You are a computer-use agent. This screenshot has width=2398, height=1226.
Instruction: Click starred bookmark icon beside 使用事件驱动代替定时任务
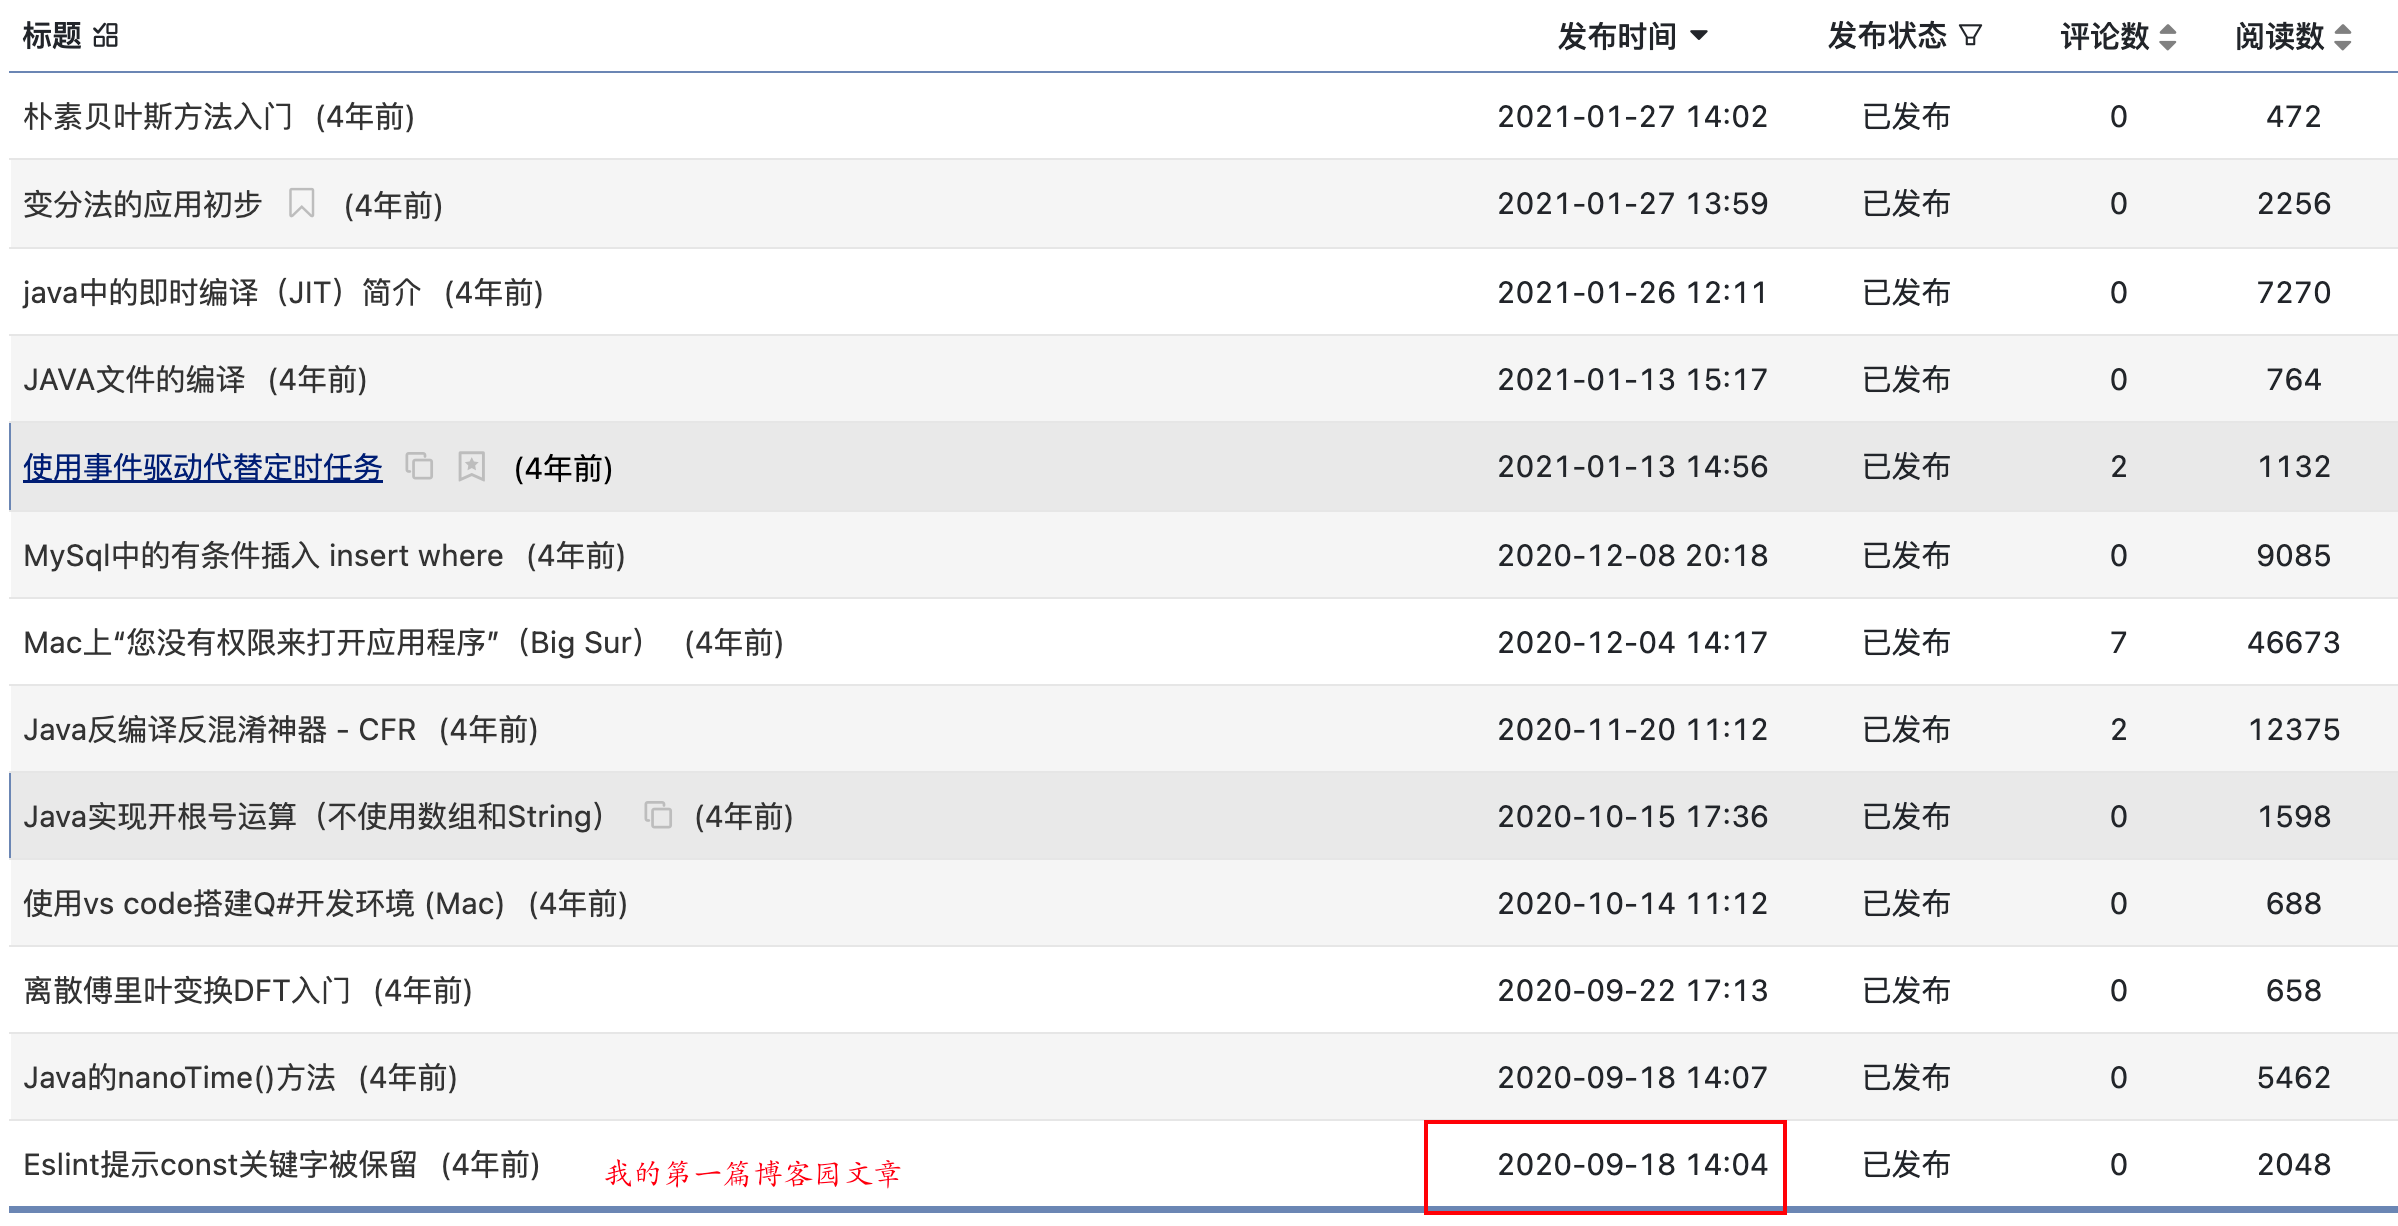[471, 466]
